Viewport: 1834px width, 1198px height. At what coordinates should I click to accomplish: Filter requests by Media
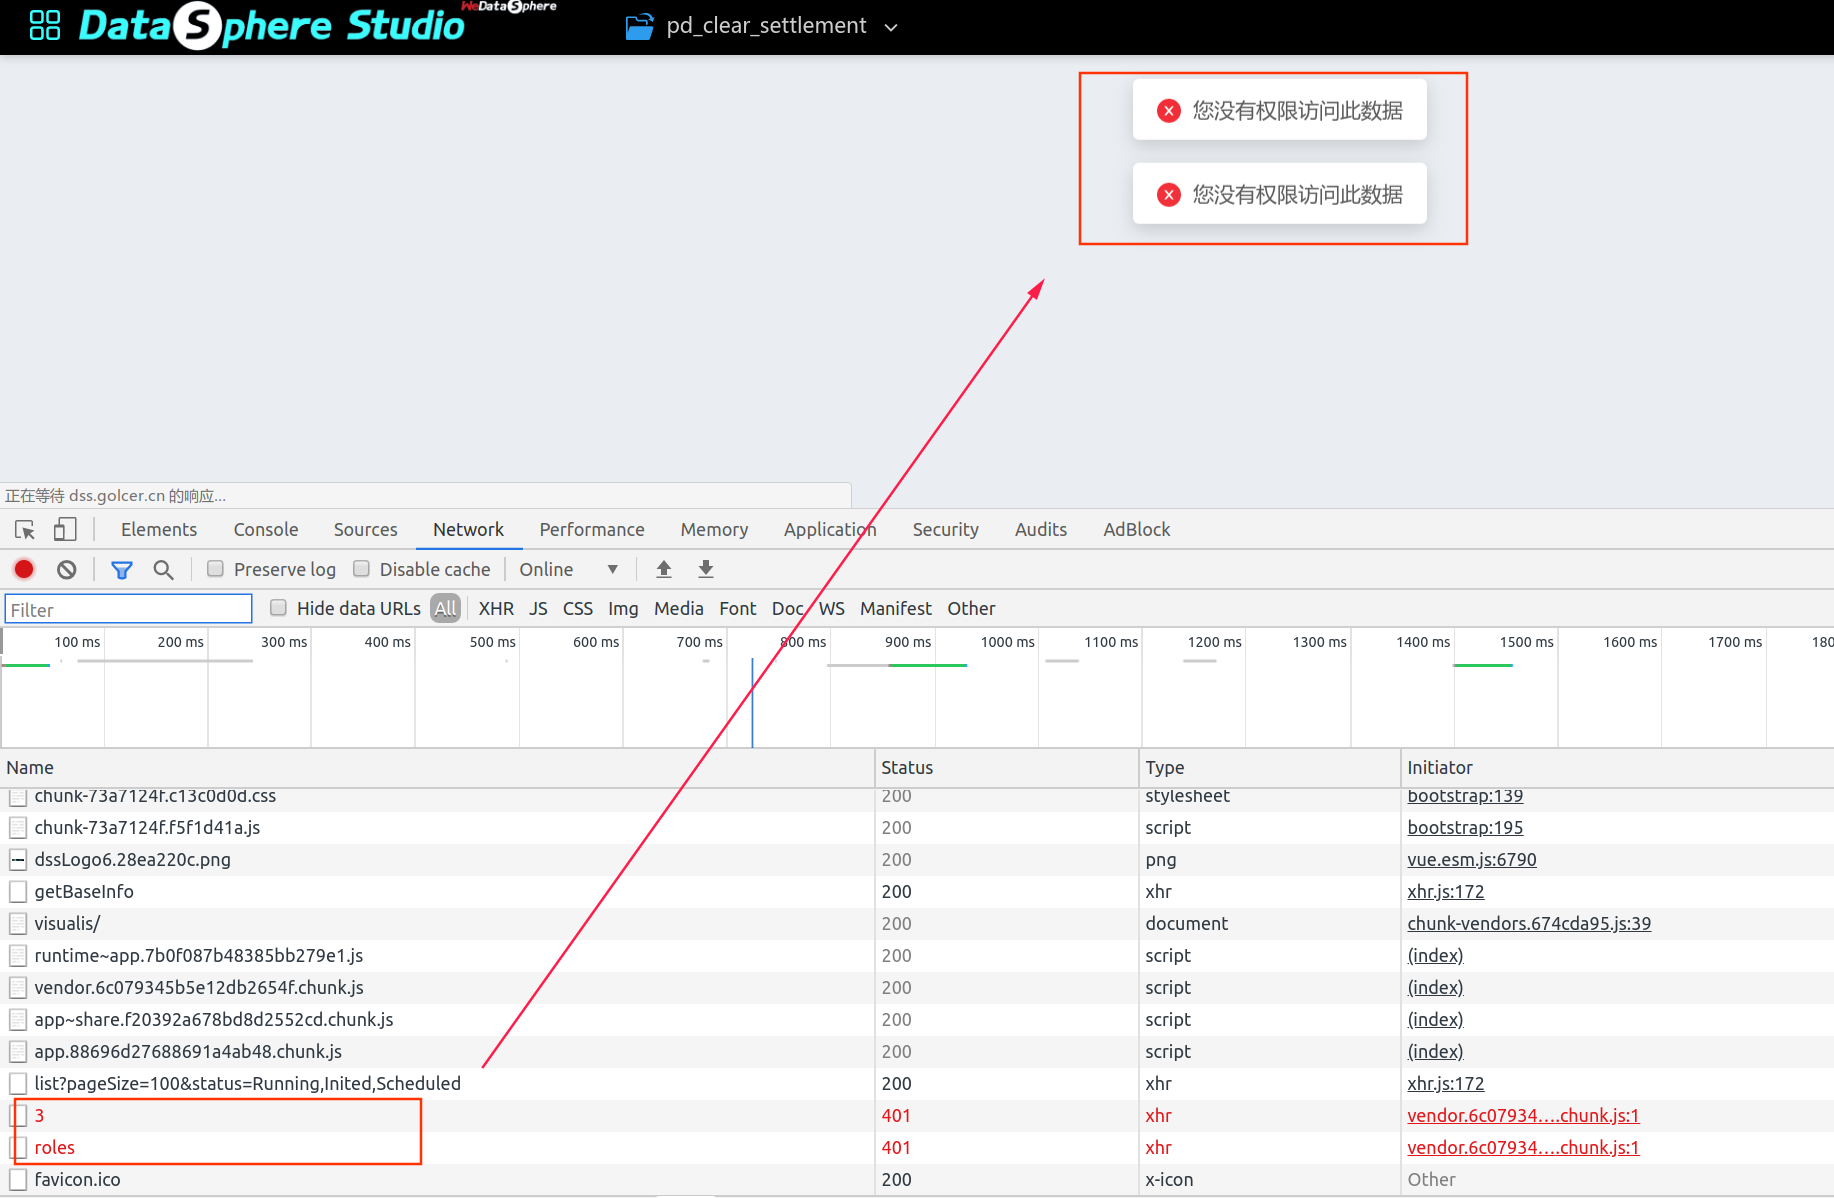coord(679,608)
